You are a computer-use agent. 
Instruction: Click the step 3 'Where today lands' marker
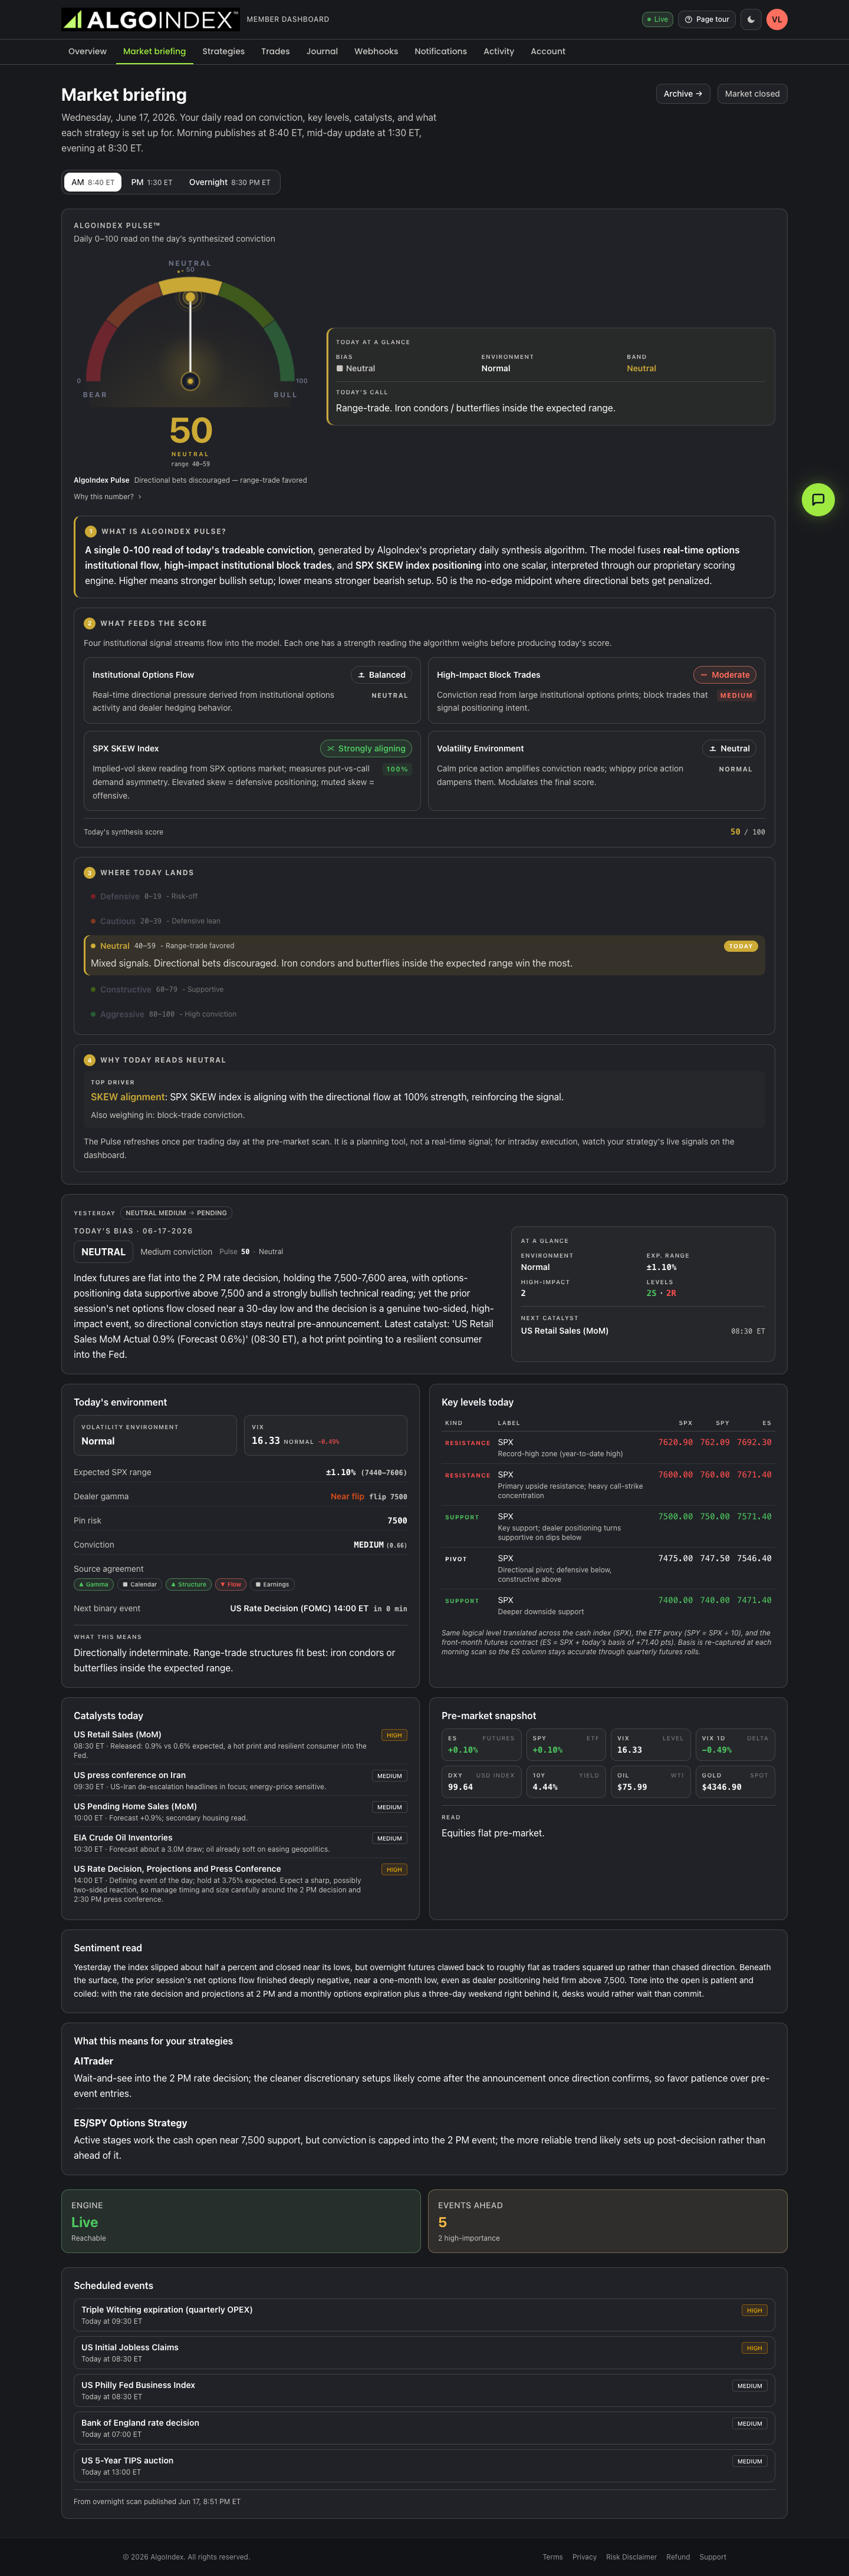click(x=89, y=873)
